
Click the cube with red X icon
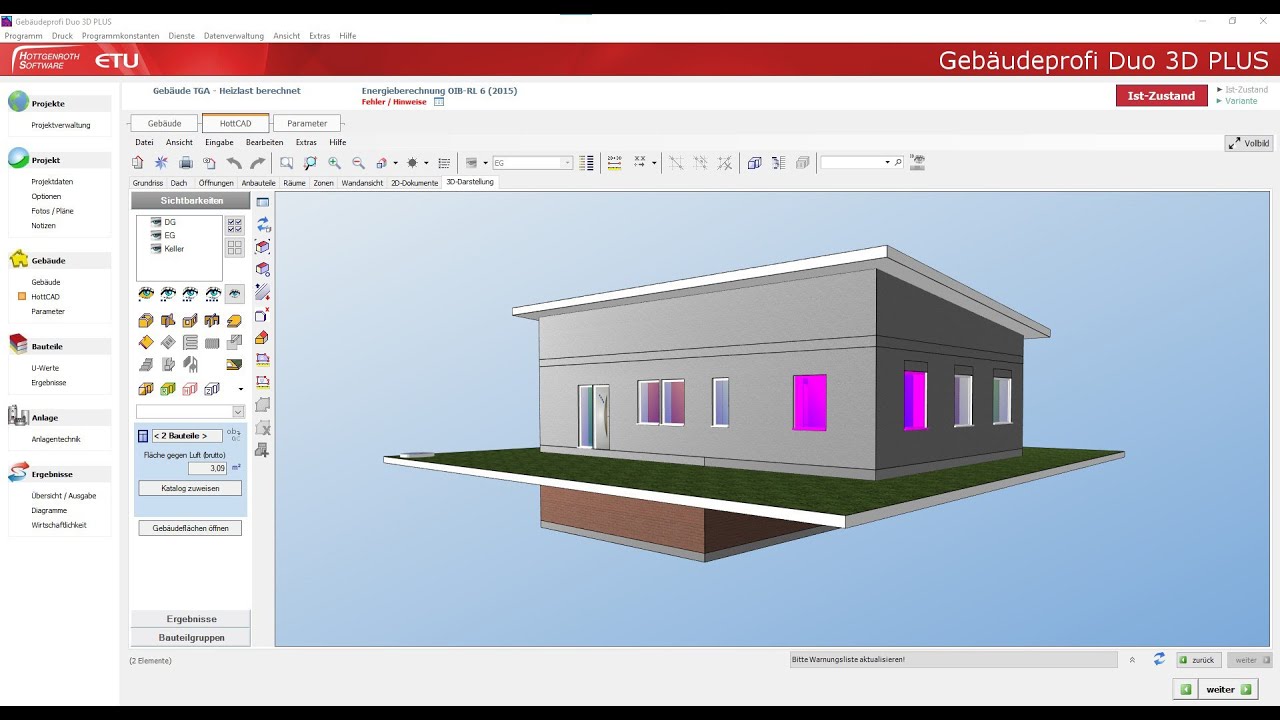[263, 315]
